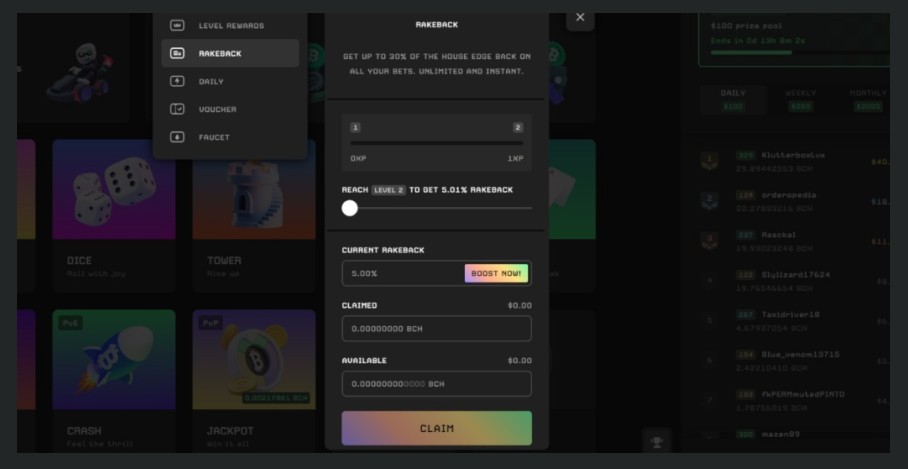The image size is (908, 469).
Task: Click the Available BCH amount field
Action: [x=436, y=384]
